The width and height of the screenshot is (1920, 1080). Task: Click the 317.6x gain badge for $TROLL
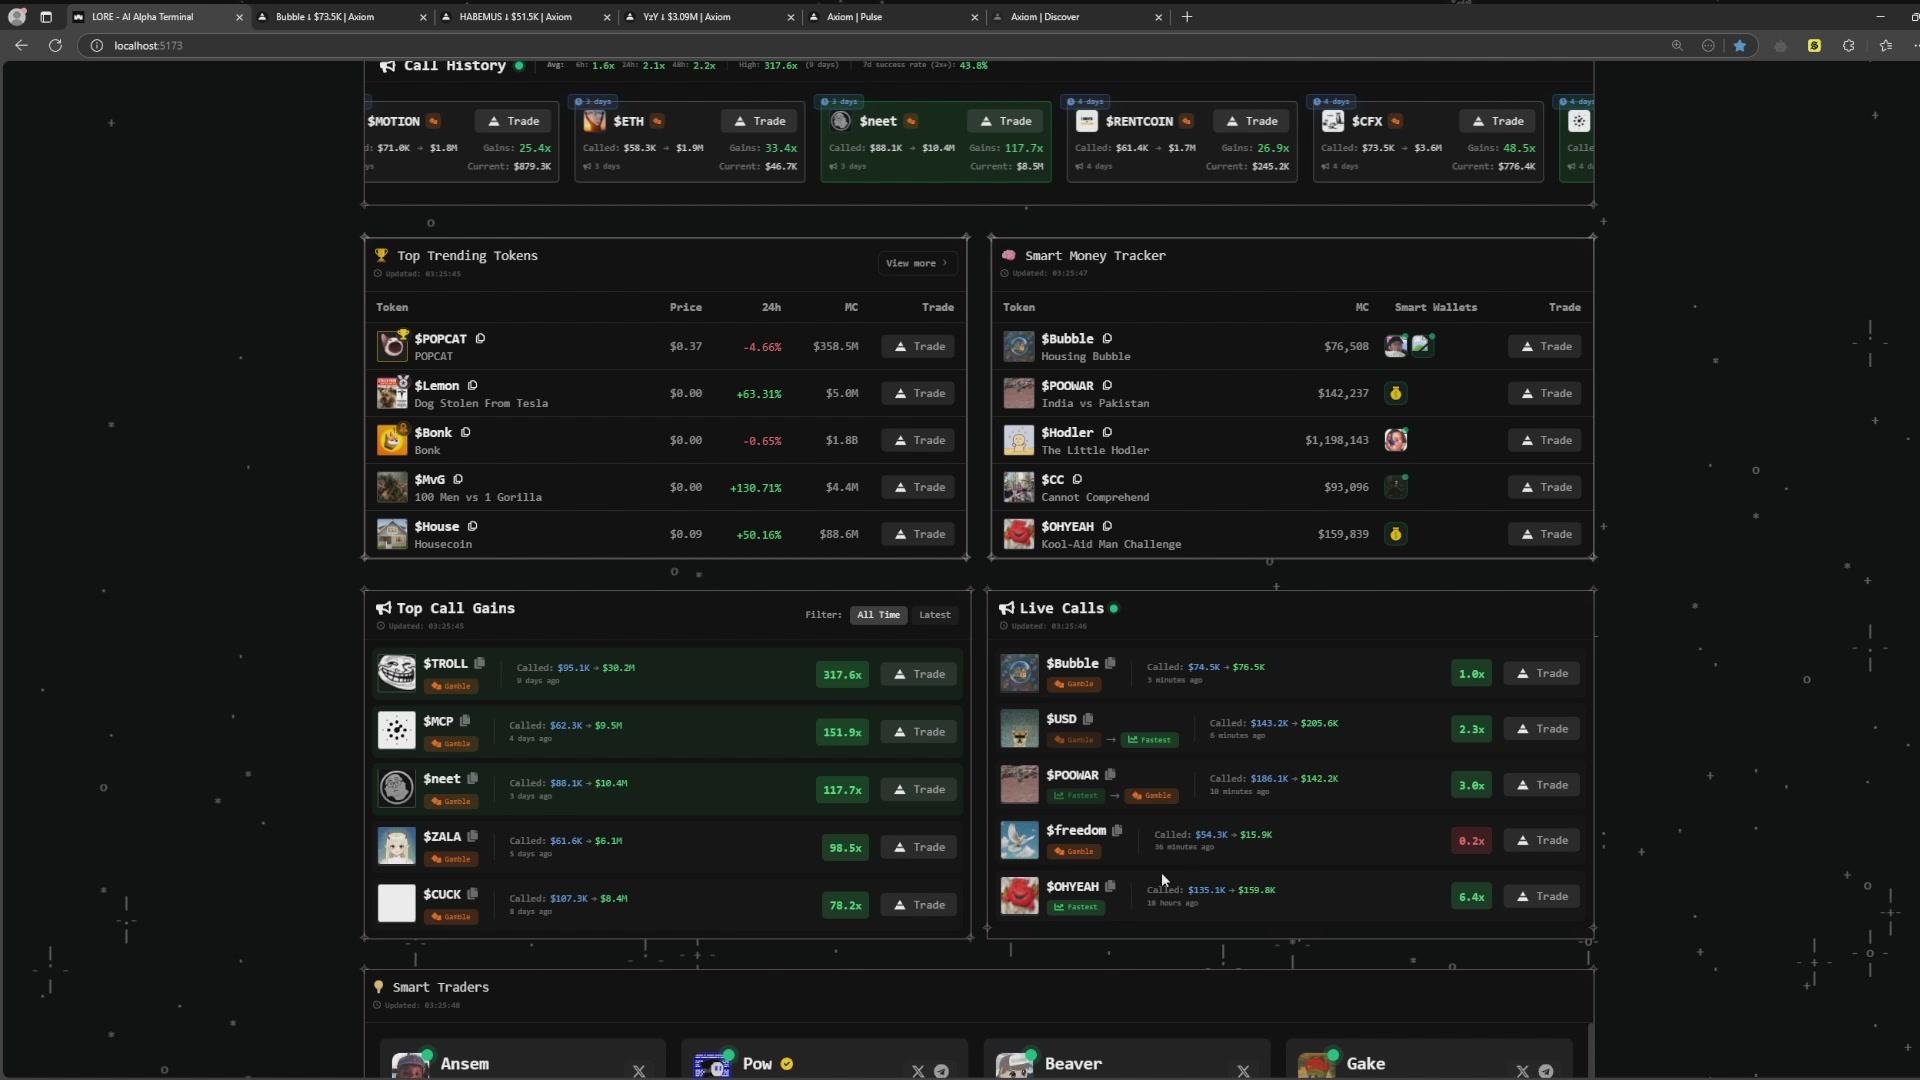(842, 674)
